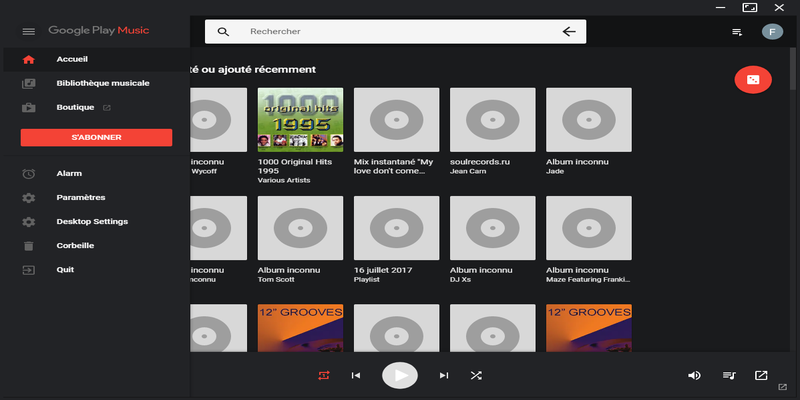Open the Album inconnu cover by Tom Scott
The height and width of the screenshot is (400, 800).
[x=301, y=228]
